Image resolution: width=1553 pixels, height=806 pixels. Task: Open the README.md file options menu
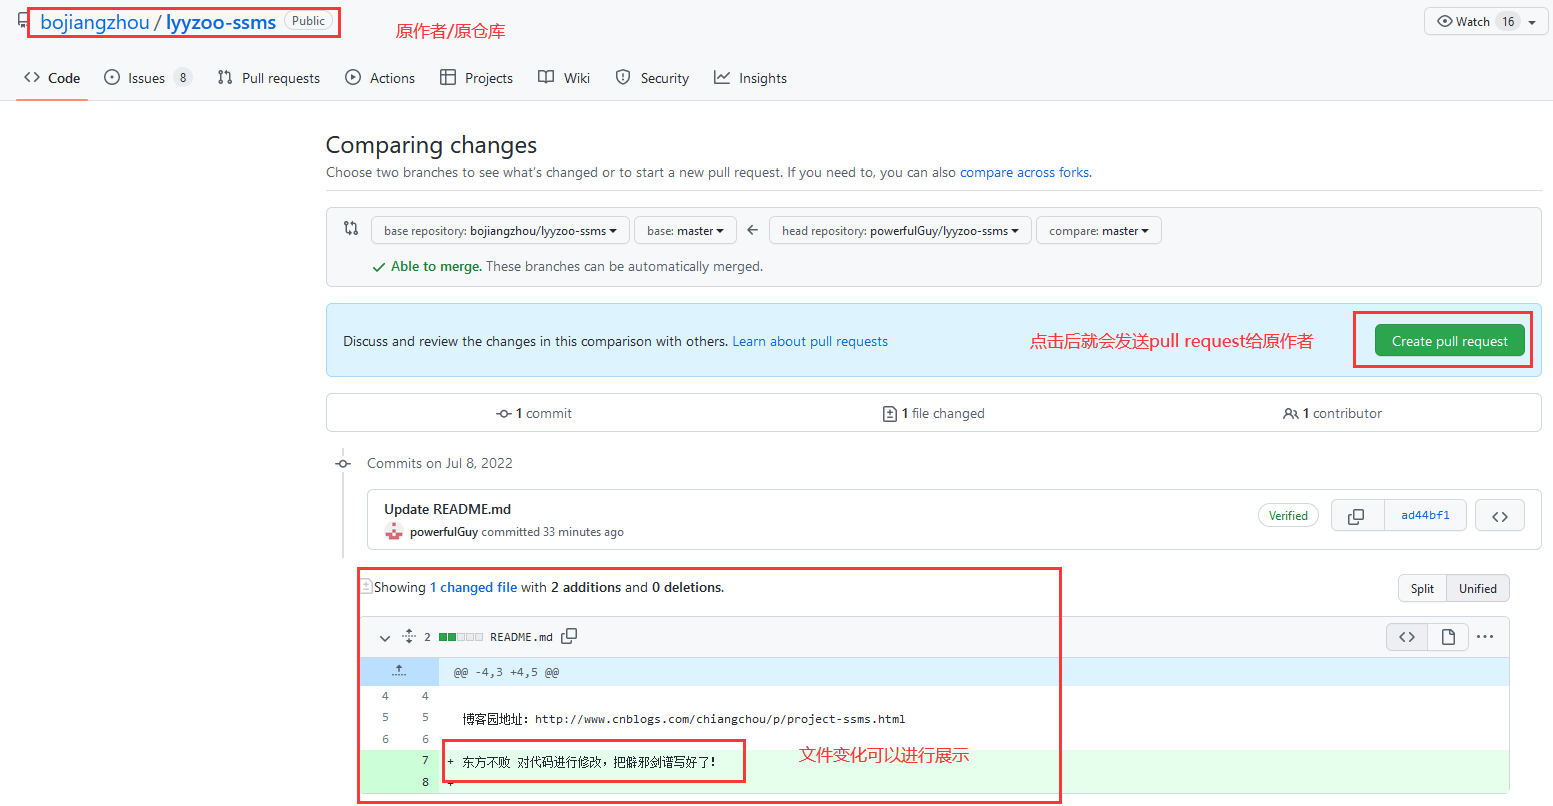[x=1485, y=637]
